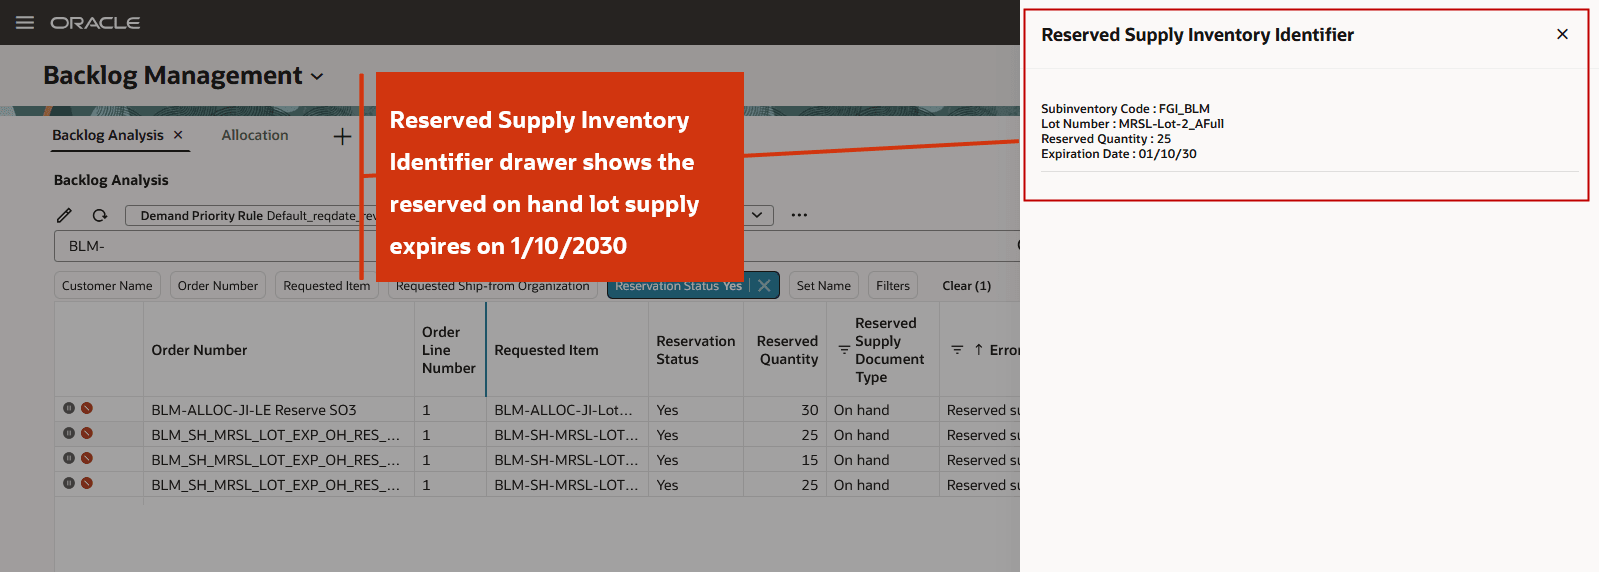Open the Set Name filter chip
Image resolution: width=1599 pixels, height=572 pixels.
tap(824, 285)
